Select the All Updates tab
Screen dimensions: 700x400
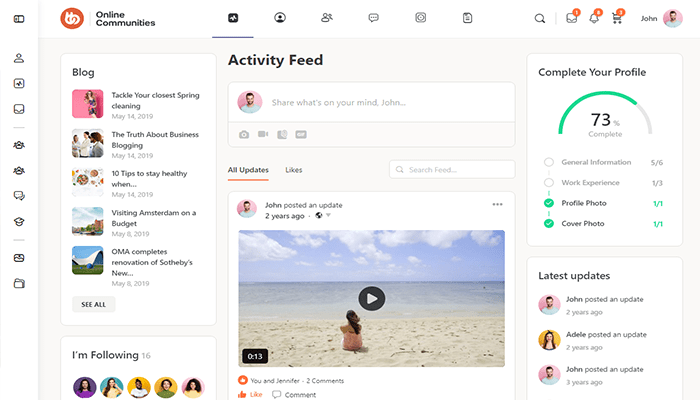(x=248, y=170)
